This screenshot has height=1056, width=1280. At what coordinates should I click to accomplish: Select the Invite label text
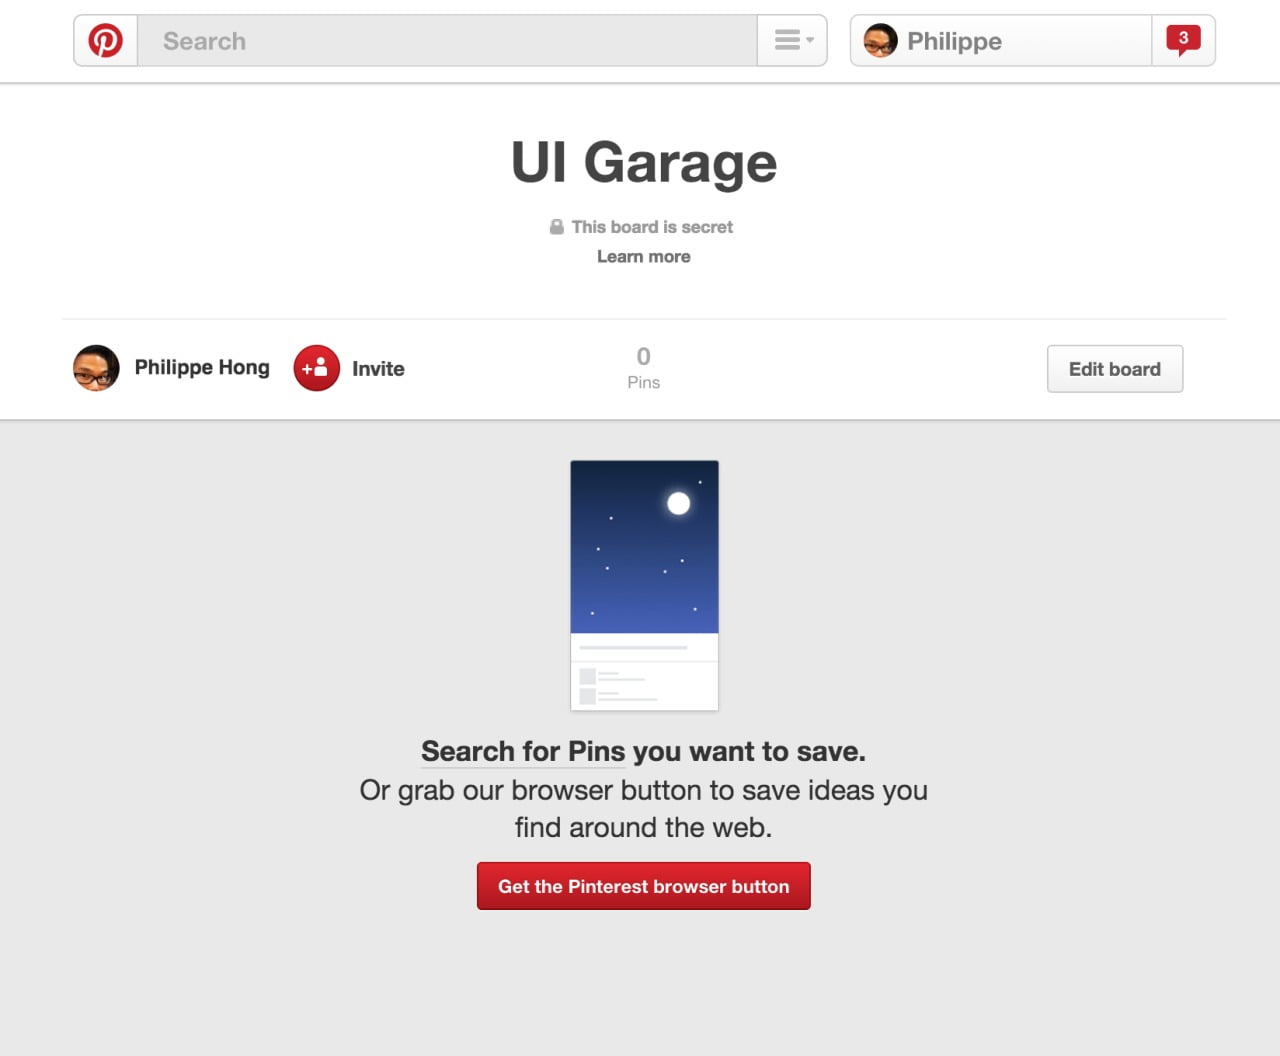coord(377,368)
